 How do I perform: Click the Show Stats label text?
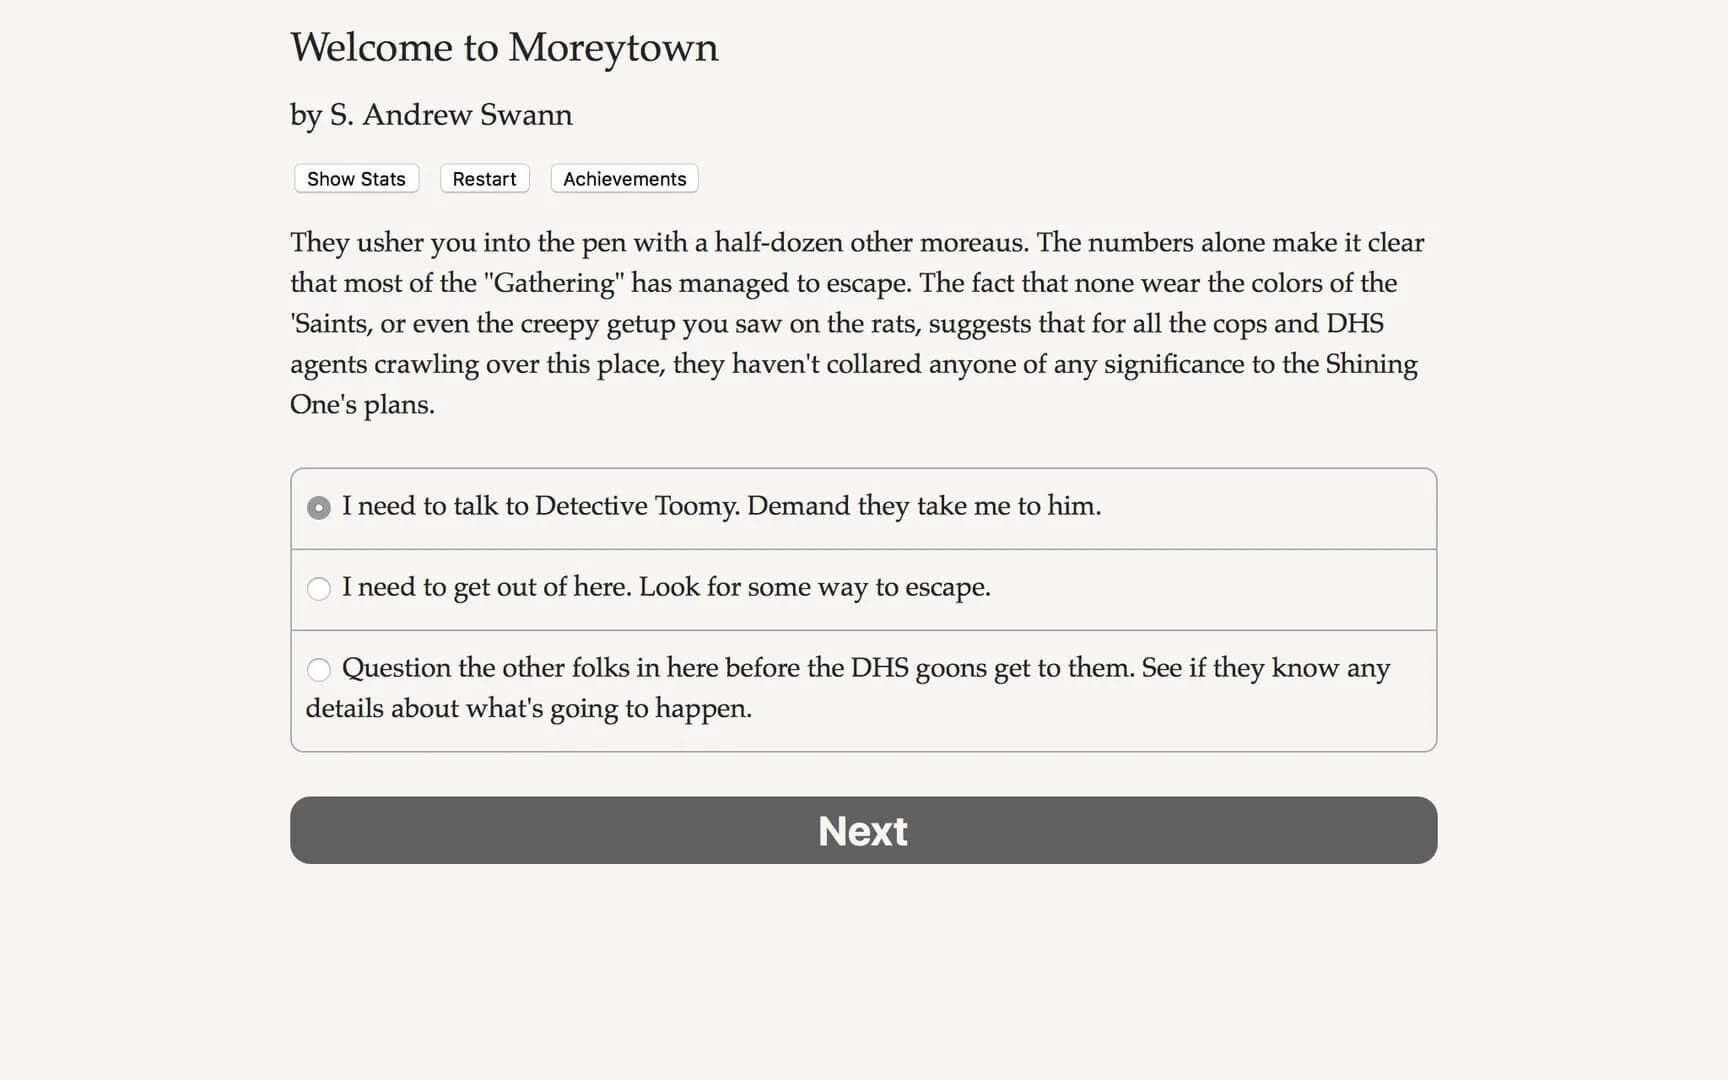click(x=355, y=178)
